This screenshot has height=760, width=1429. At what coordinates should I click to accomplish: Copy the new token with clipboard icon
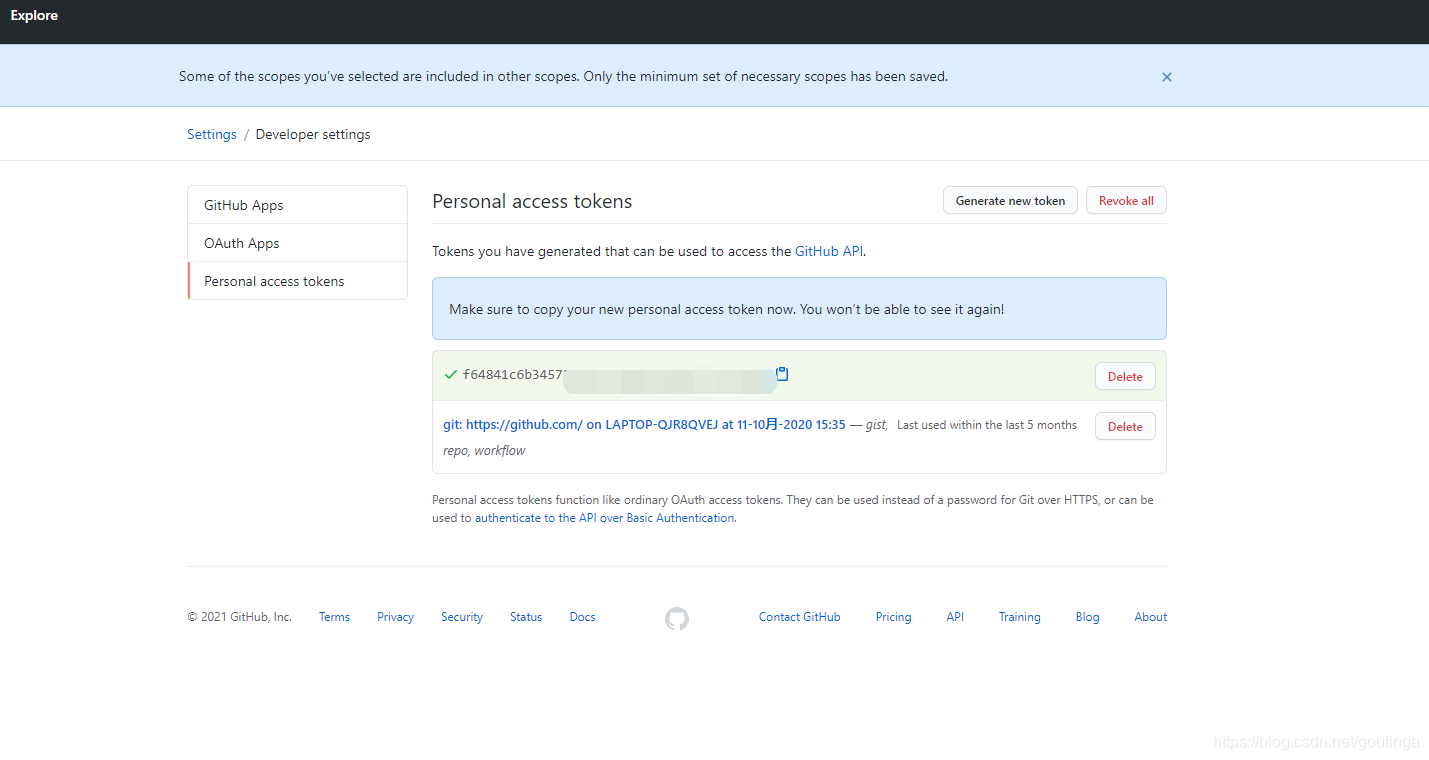click(x=783, y=374)
